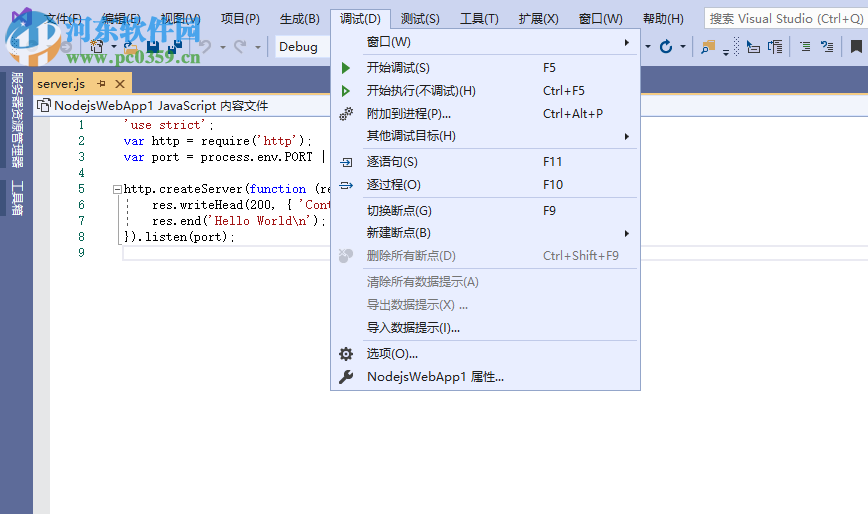Select 开始执行(不调试)(H) entry
Image resolution: width=868 pixels, height=514 pixels.
pos(485,91)
